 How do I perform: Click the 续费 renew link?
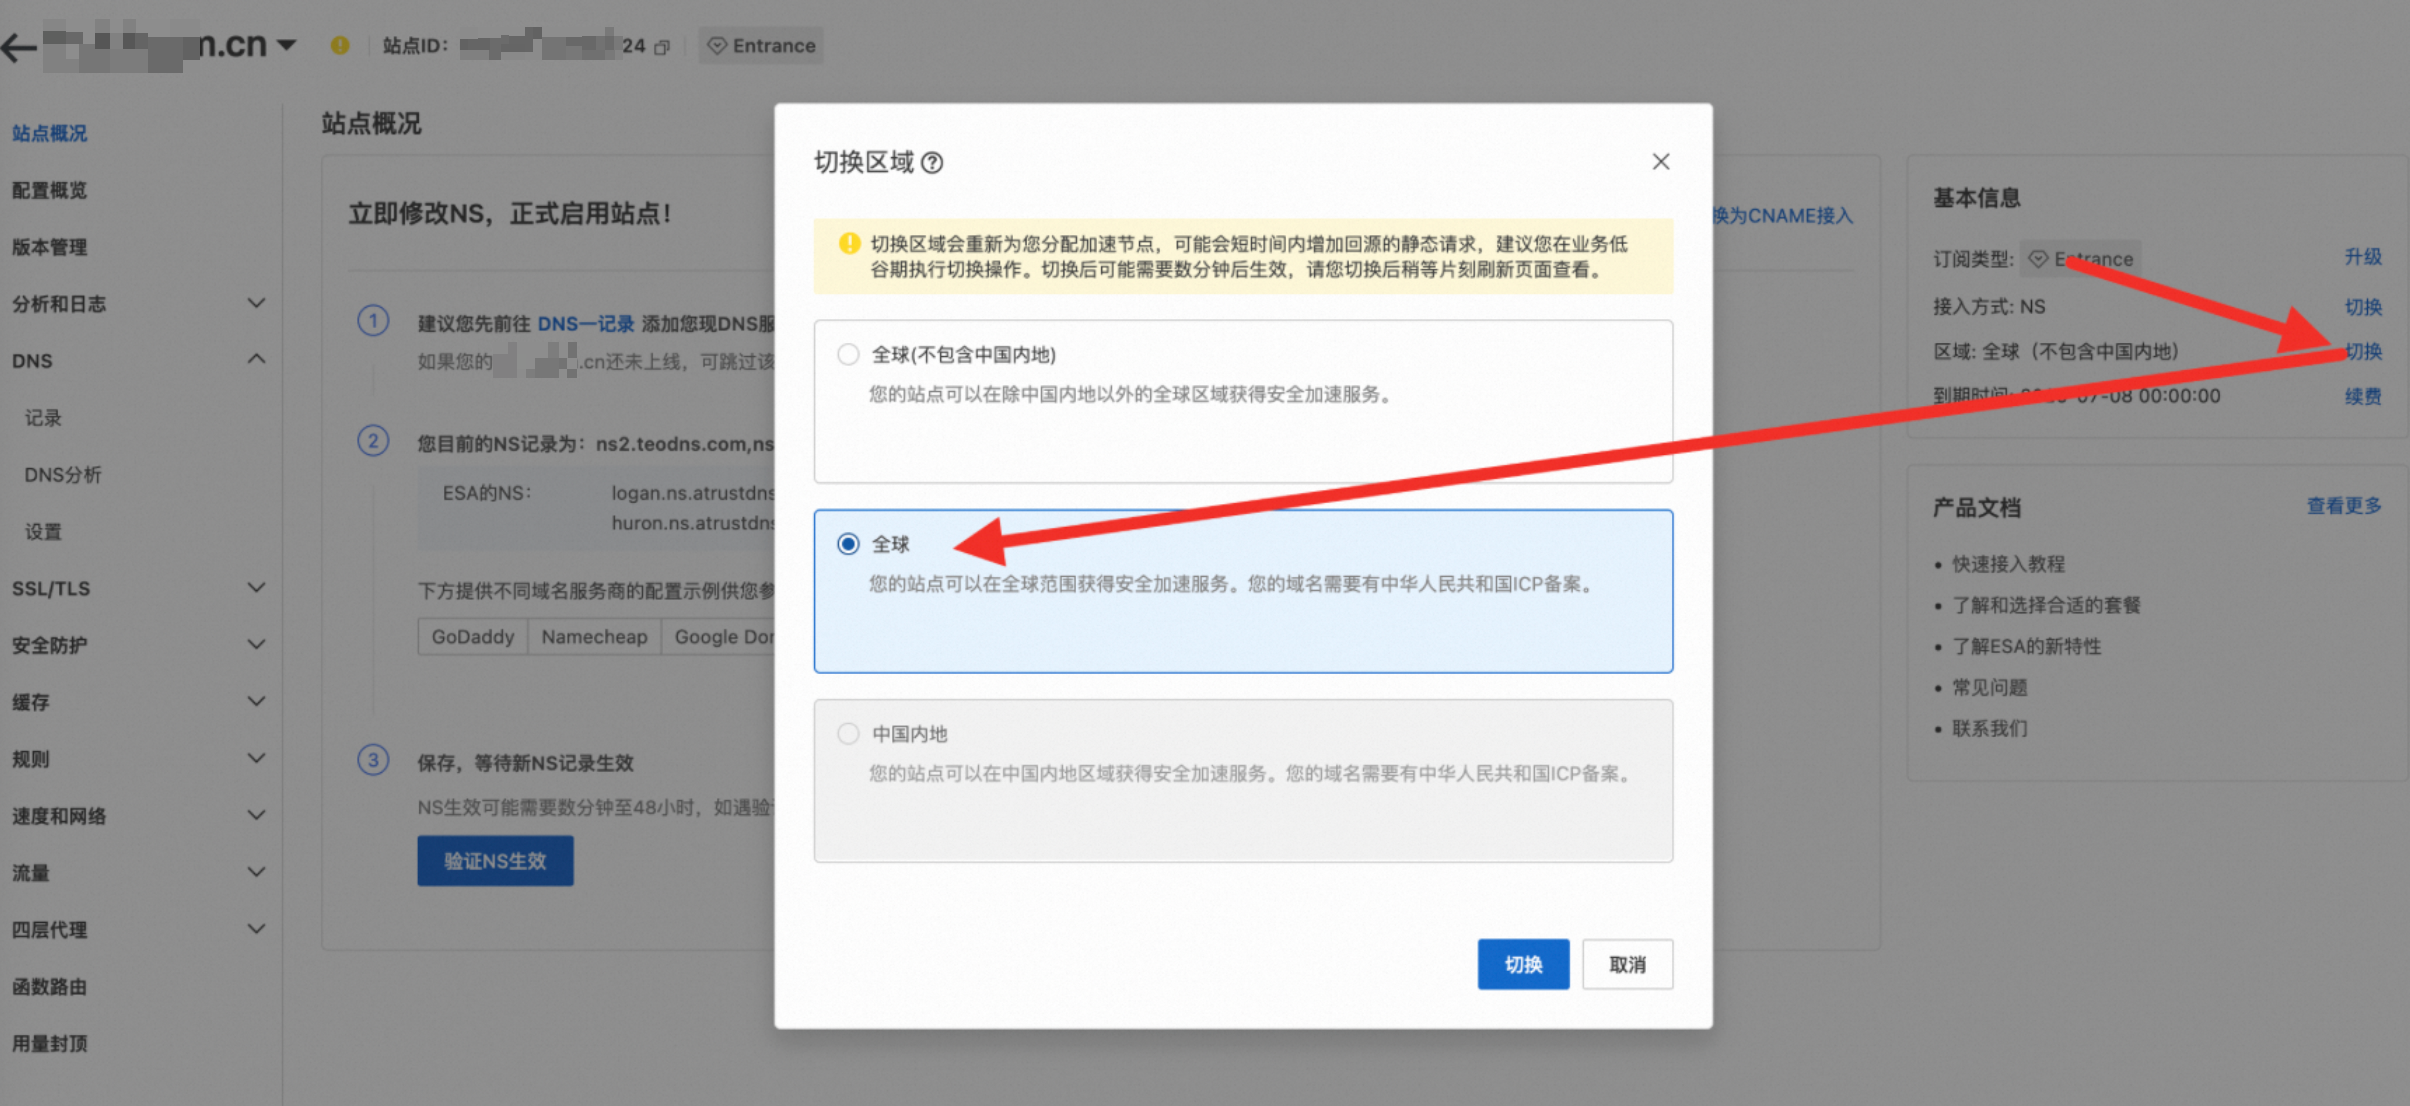point(2363,397)
